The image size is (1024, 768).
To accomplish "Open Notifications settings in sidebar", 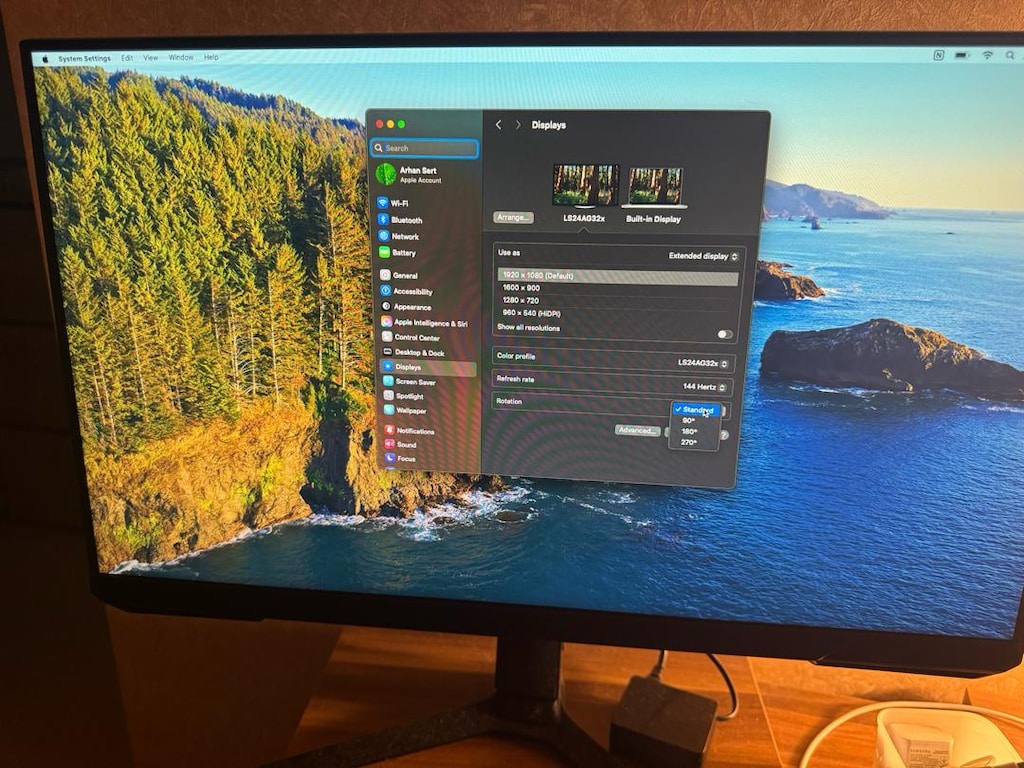I will pyautogui.click(x=409, y=430).
